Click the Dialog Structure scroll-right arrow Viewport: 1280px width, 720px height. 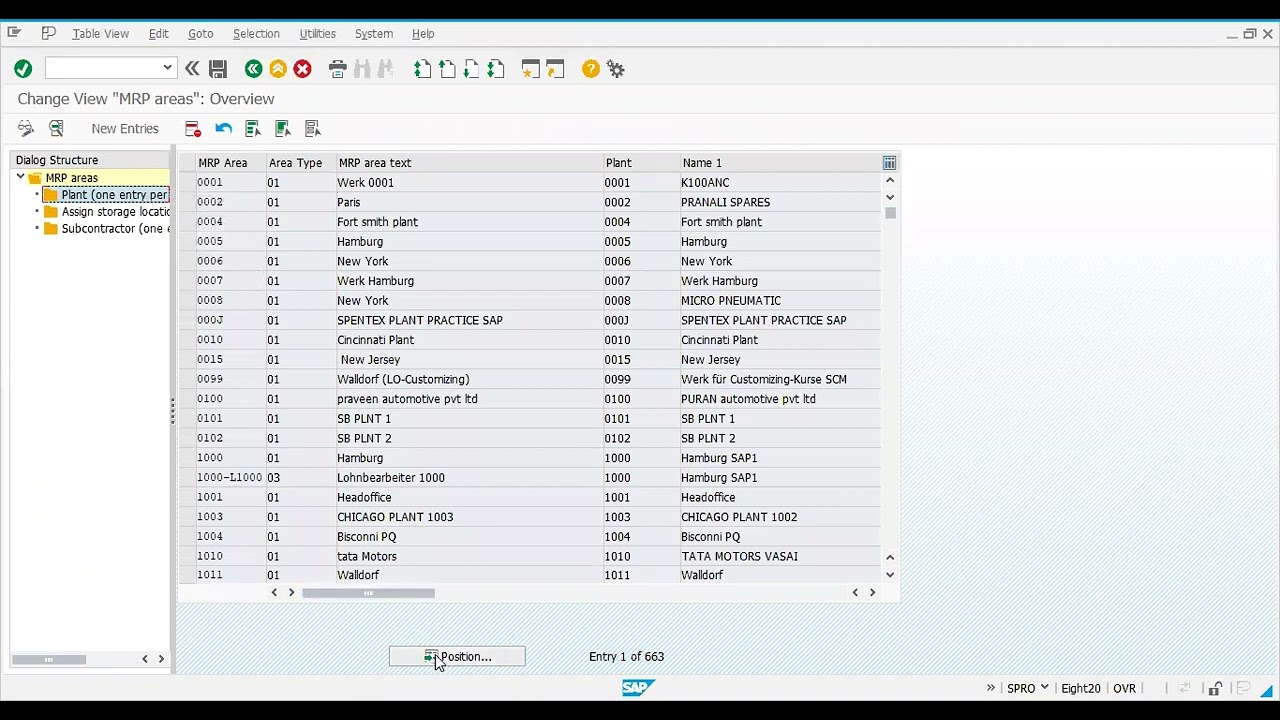tap(161, 659)
